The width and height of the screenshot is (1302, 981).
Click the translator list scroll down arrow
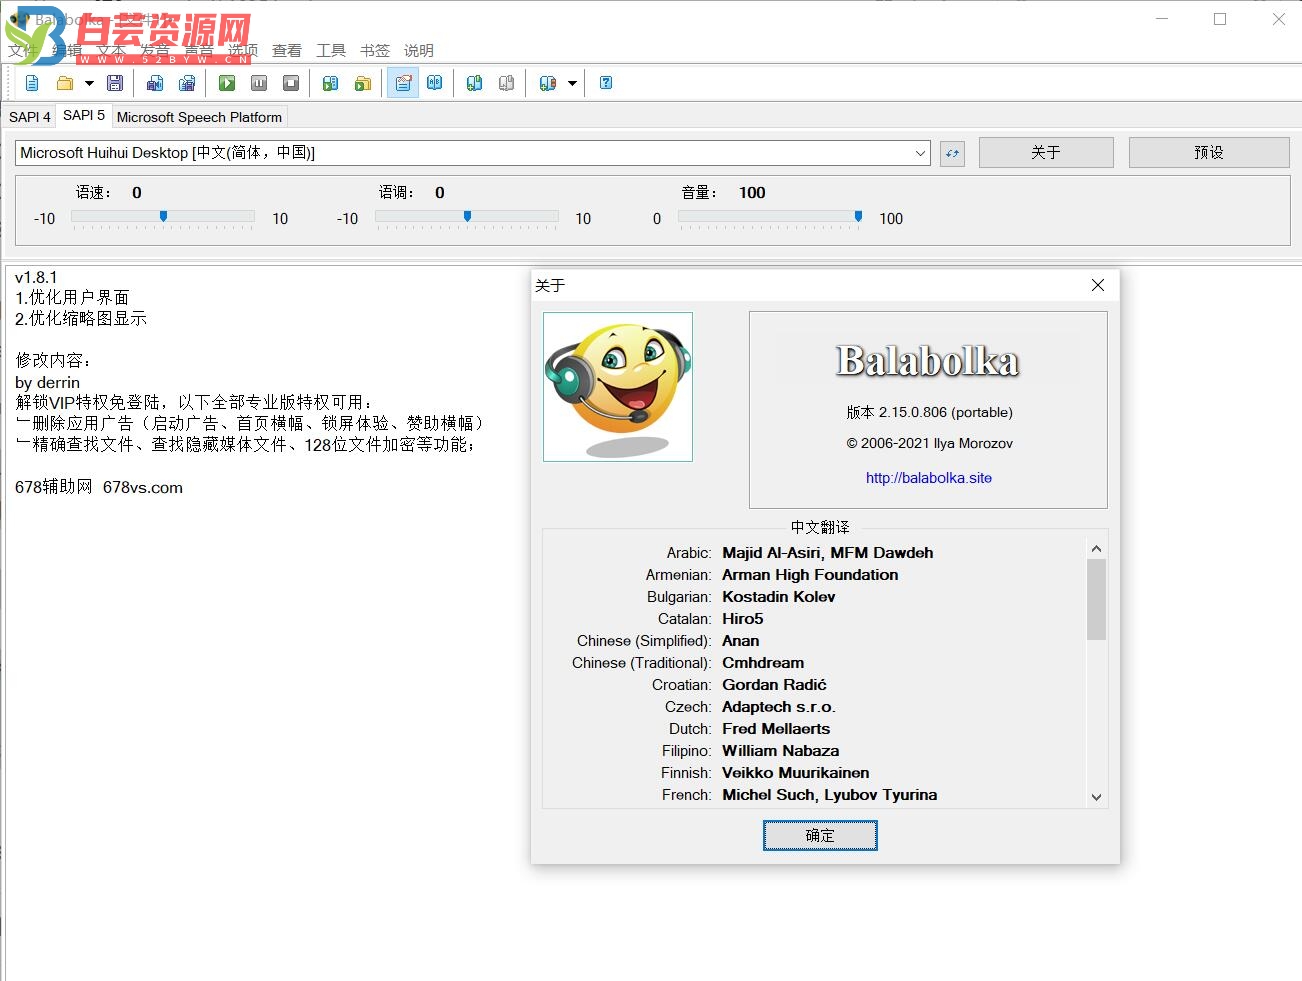(x=1096, y=797)
